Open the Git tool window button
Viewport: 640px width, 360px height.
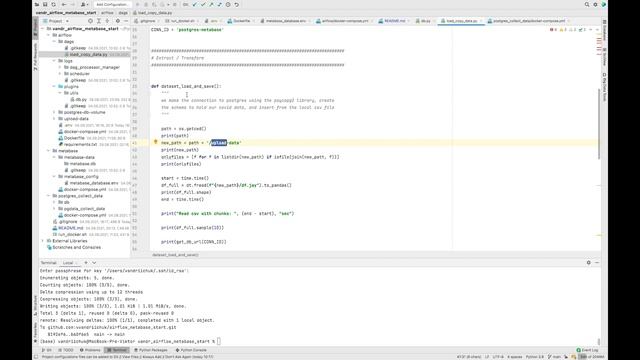[47, 350]
